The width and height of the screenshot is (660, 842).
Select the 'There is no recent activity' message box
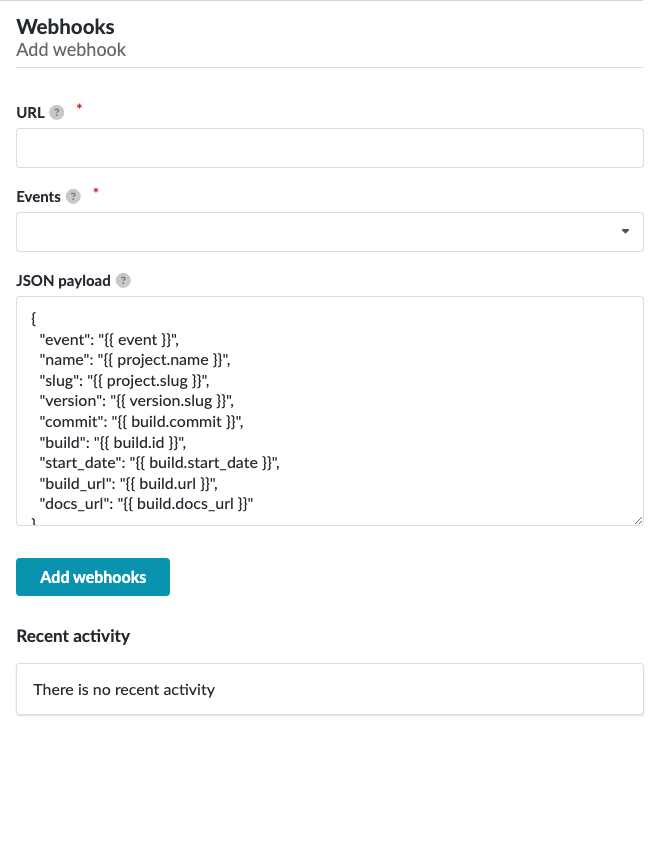pos(330,688)
